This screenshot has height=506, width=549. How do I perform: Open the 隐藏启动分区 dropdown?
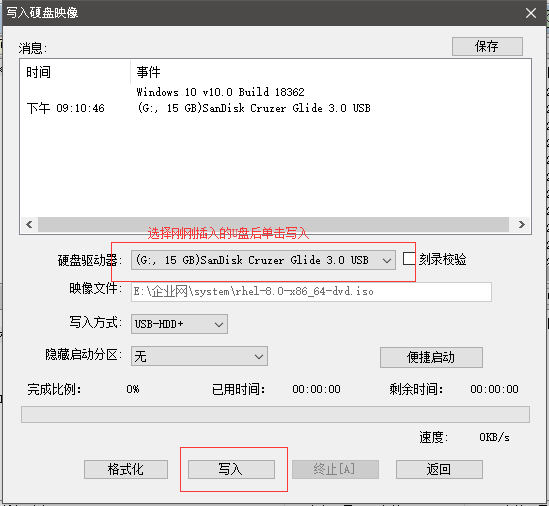pyautogui.click(x=199, y=356)
